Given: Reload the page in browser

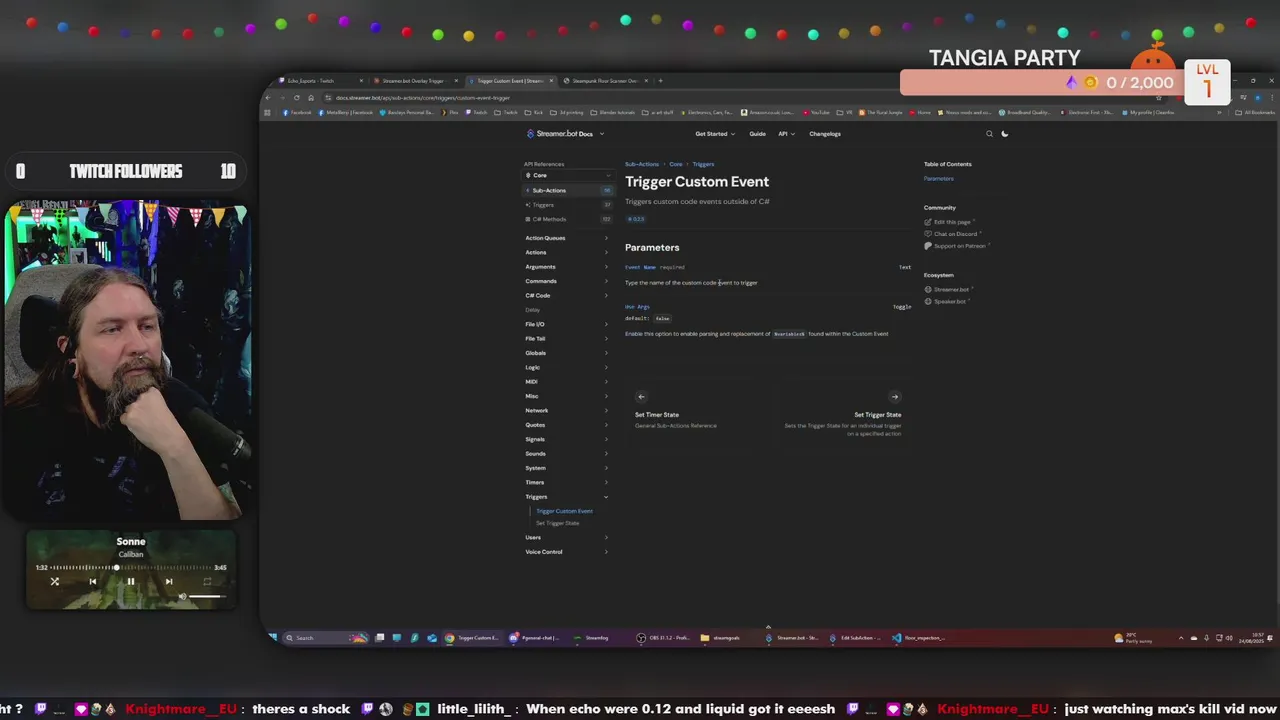Looking at the screenshot, I should tap(296, 98).
